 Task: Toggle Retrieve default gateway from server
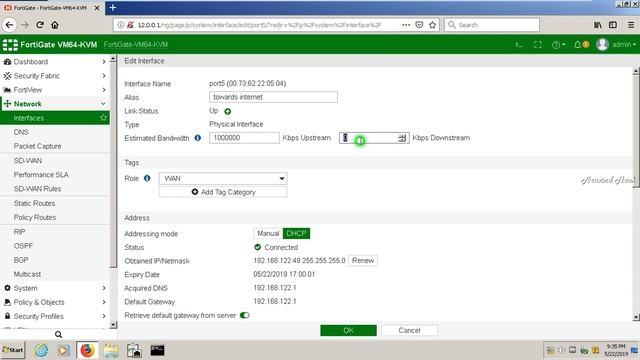244,316
